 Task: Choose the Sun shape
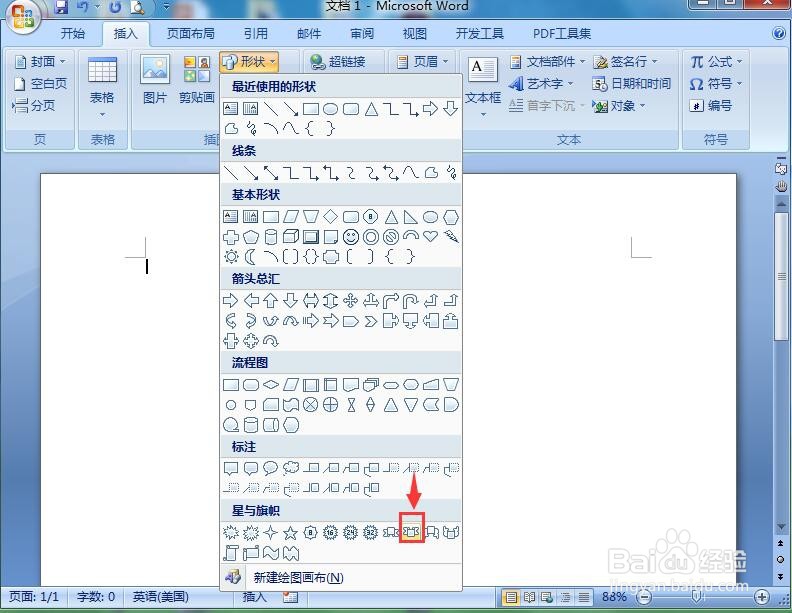[x=231, y=257]
